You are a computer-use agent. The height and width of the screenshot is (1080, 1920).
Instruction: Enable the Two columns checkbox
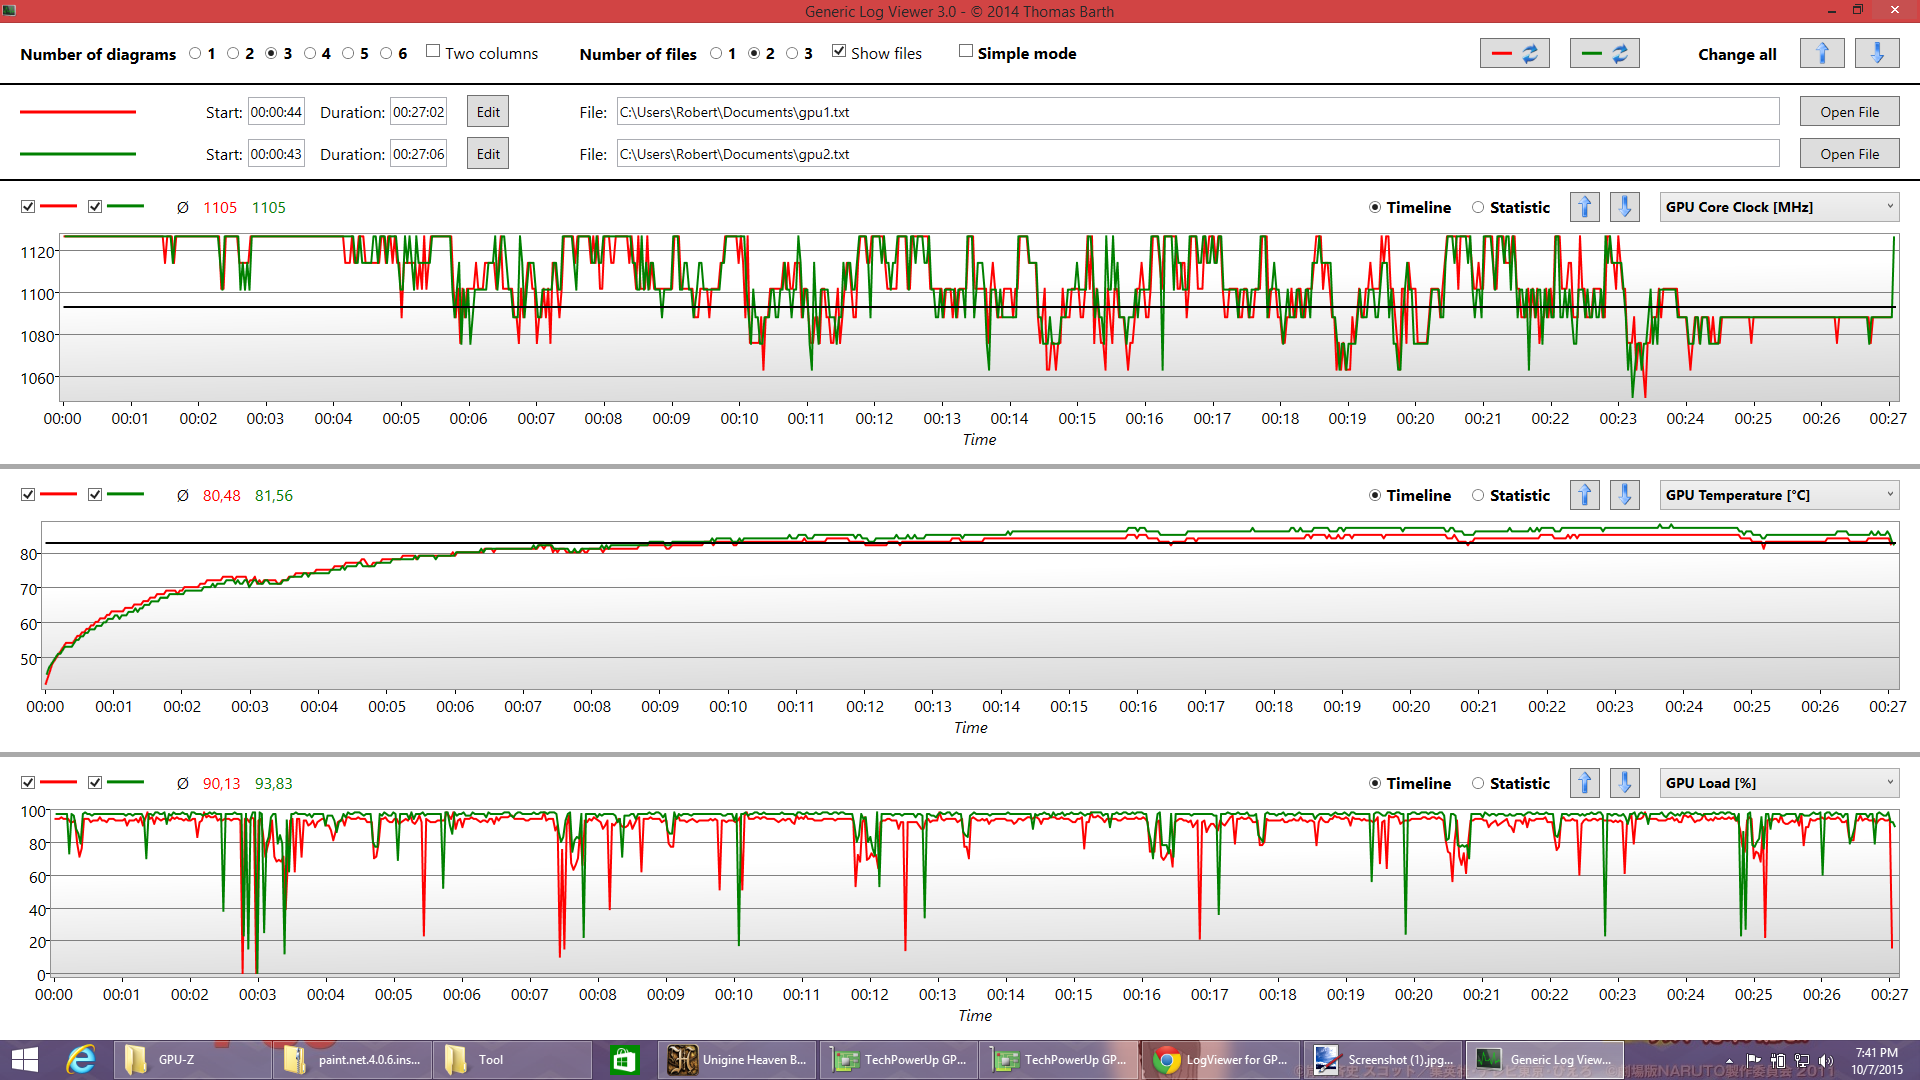[x=433, y=52]
